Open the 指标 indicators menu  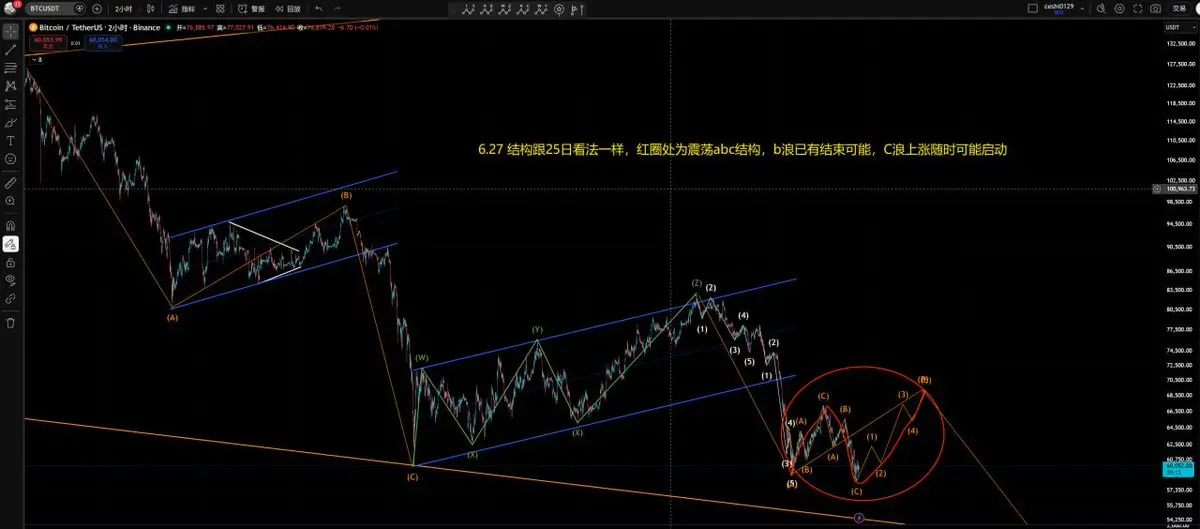tap(181, 8)
